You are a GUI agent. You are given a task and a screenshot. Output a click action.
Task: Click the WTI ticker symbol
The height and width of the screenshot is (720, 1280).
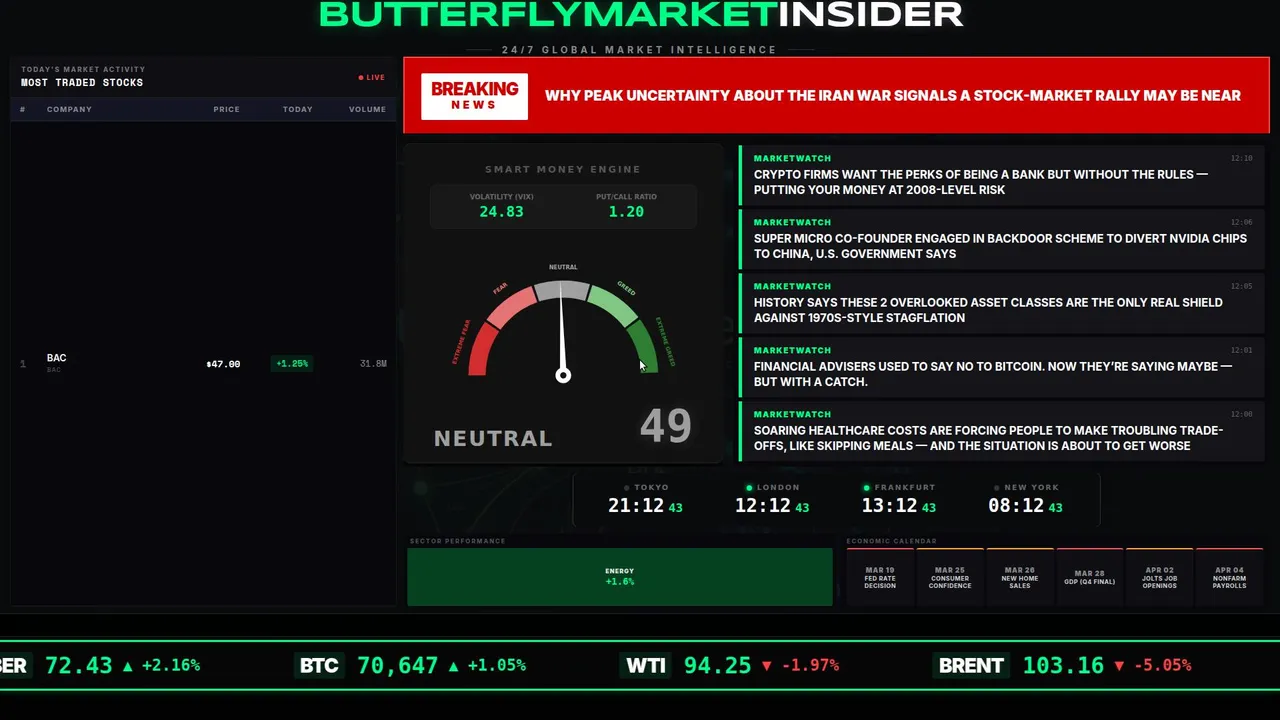645,665
